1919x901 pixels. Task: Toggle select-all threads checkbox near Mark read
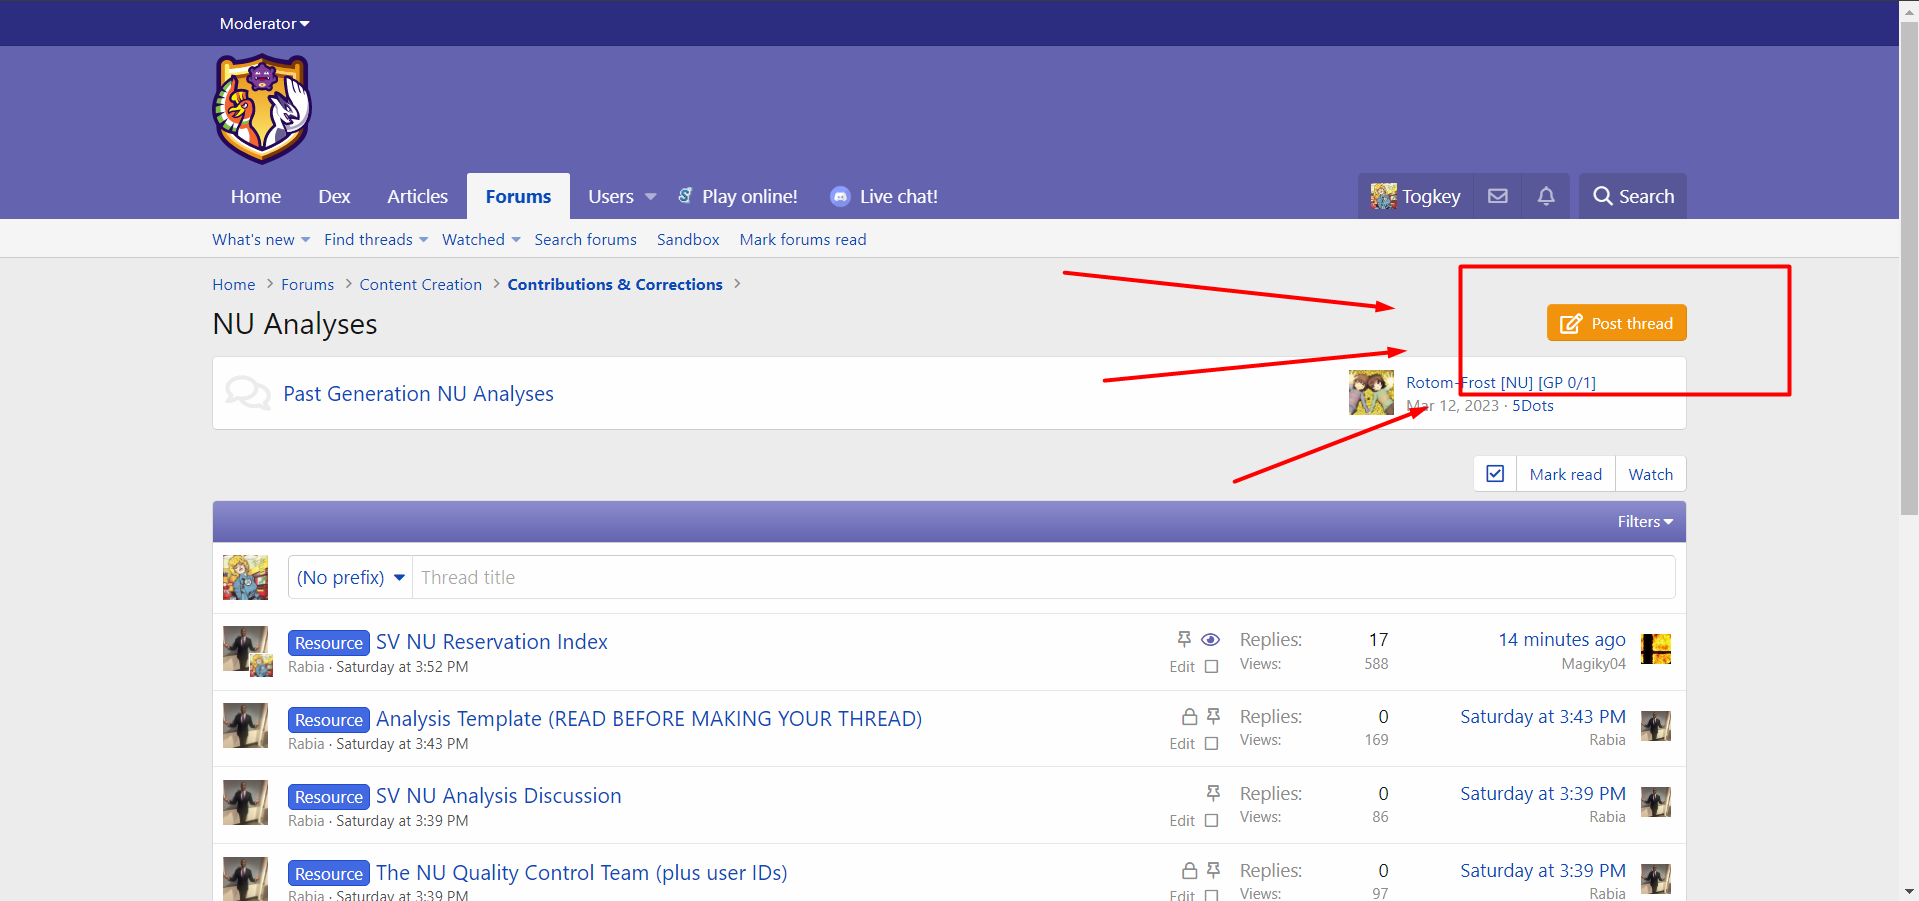pyautogui.click(x=1495, y=474)
